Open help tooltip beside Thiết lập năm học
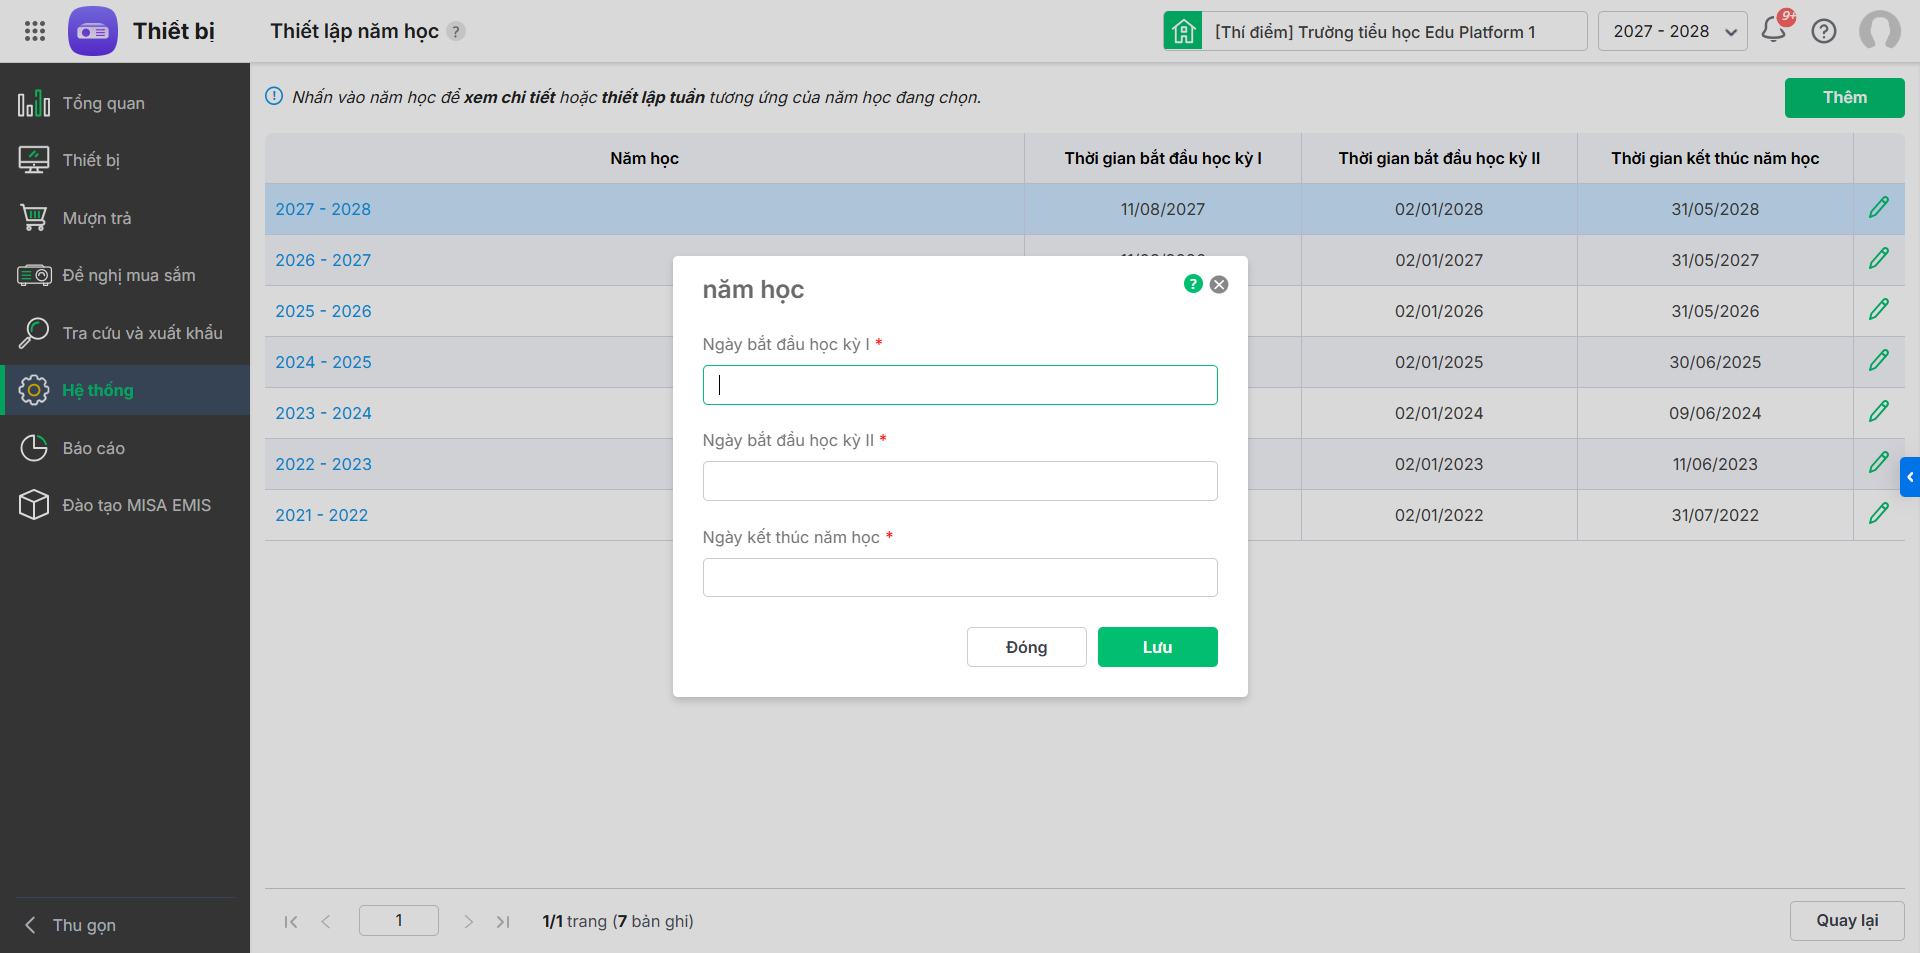This screenshot has width=1920, height=953. [456, 31]
